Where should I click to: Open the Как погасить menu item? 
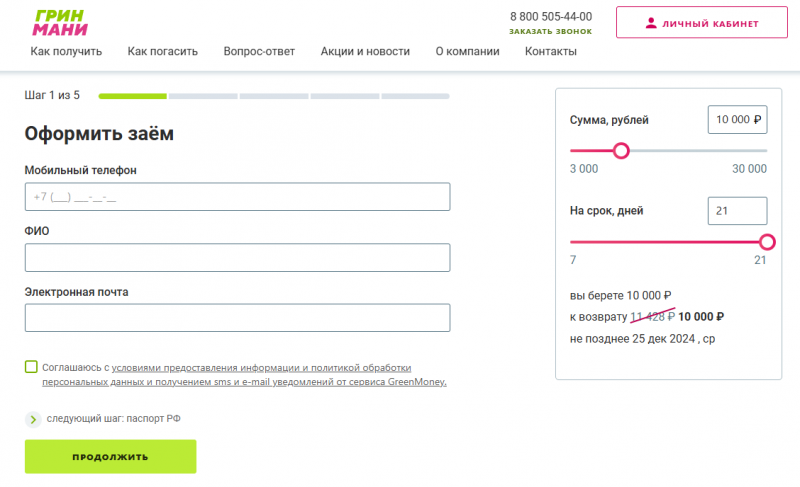pos(163,52)
